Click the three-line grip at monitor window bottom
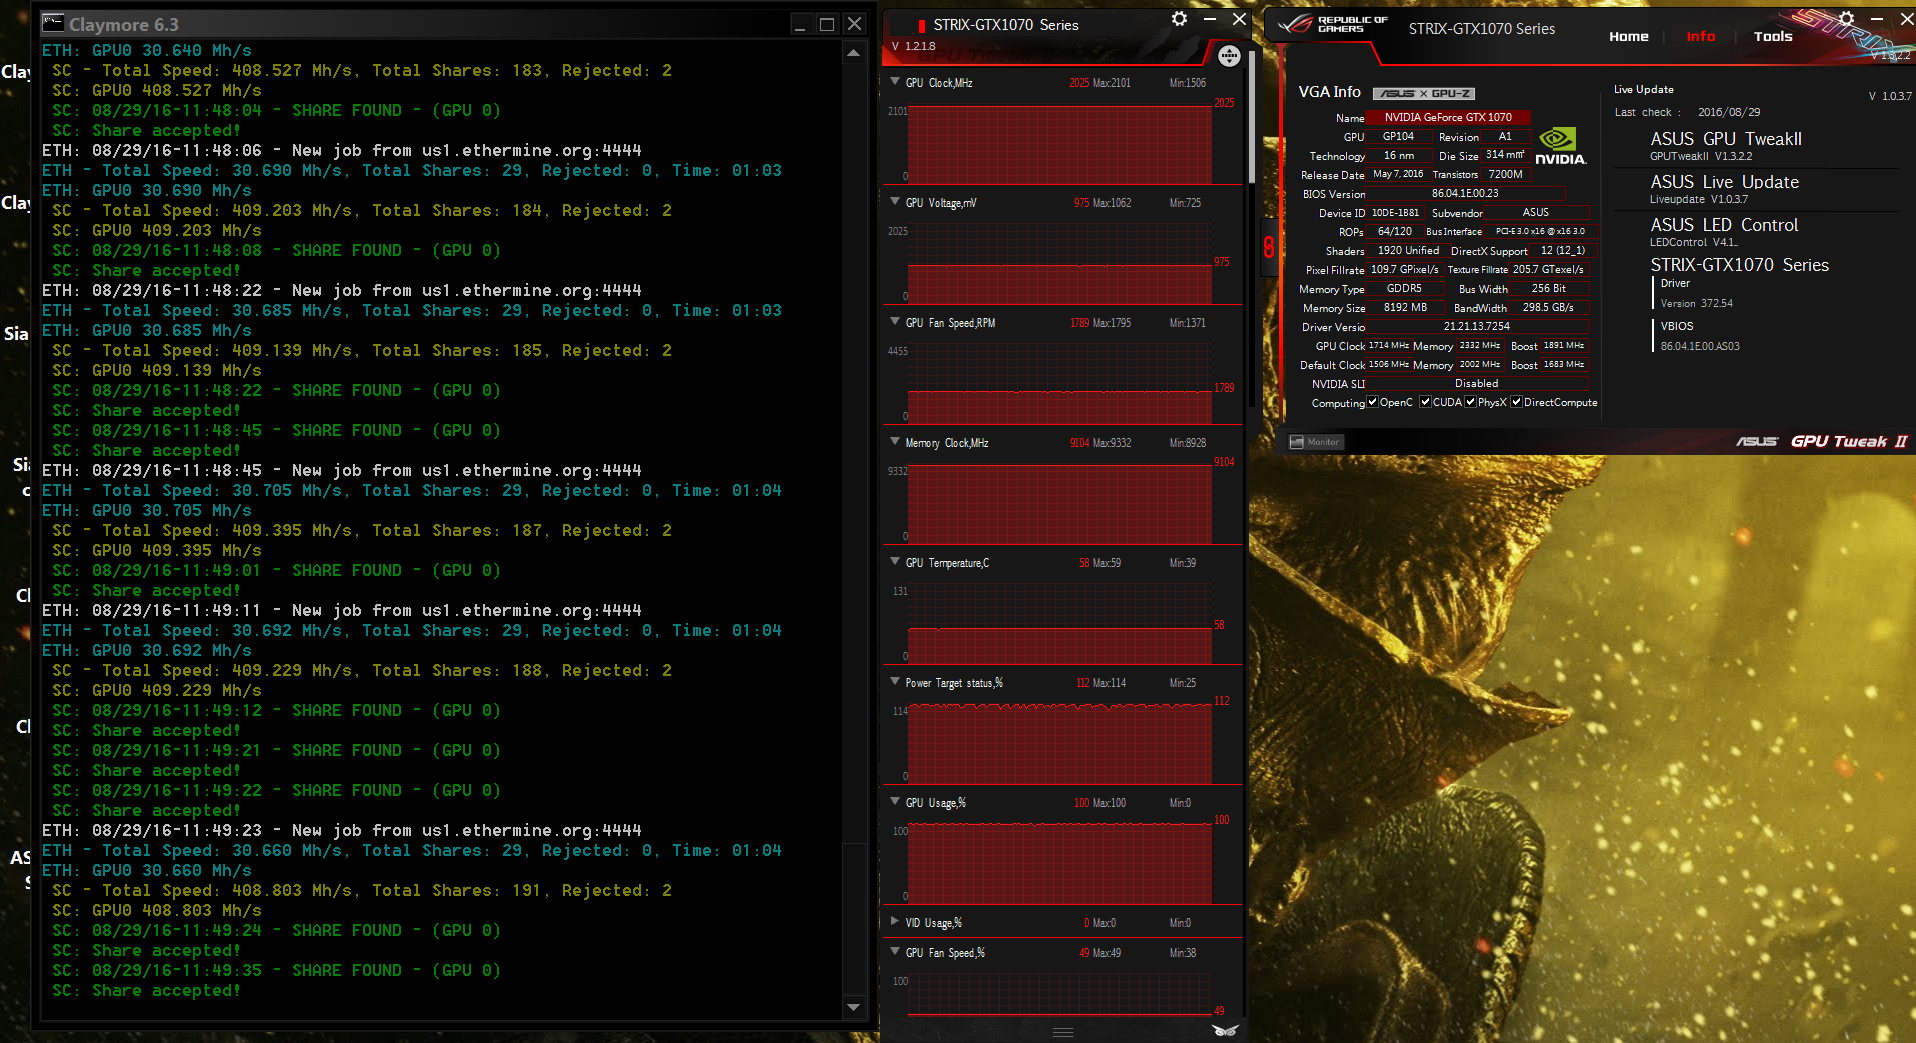This screenshot has height=1043, width=1916. tap(1063, 1032)
